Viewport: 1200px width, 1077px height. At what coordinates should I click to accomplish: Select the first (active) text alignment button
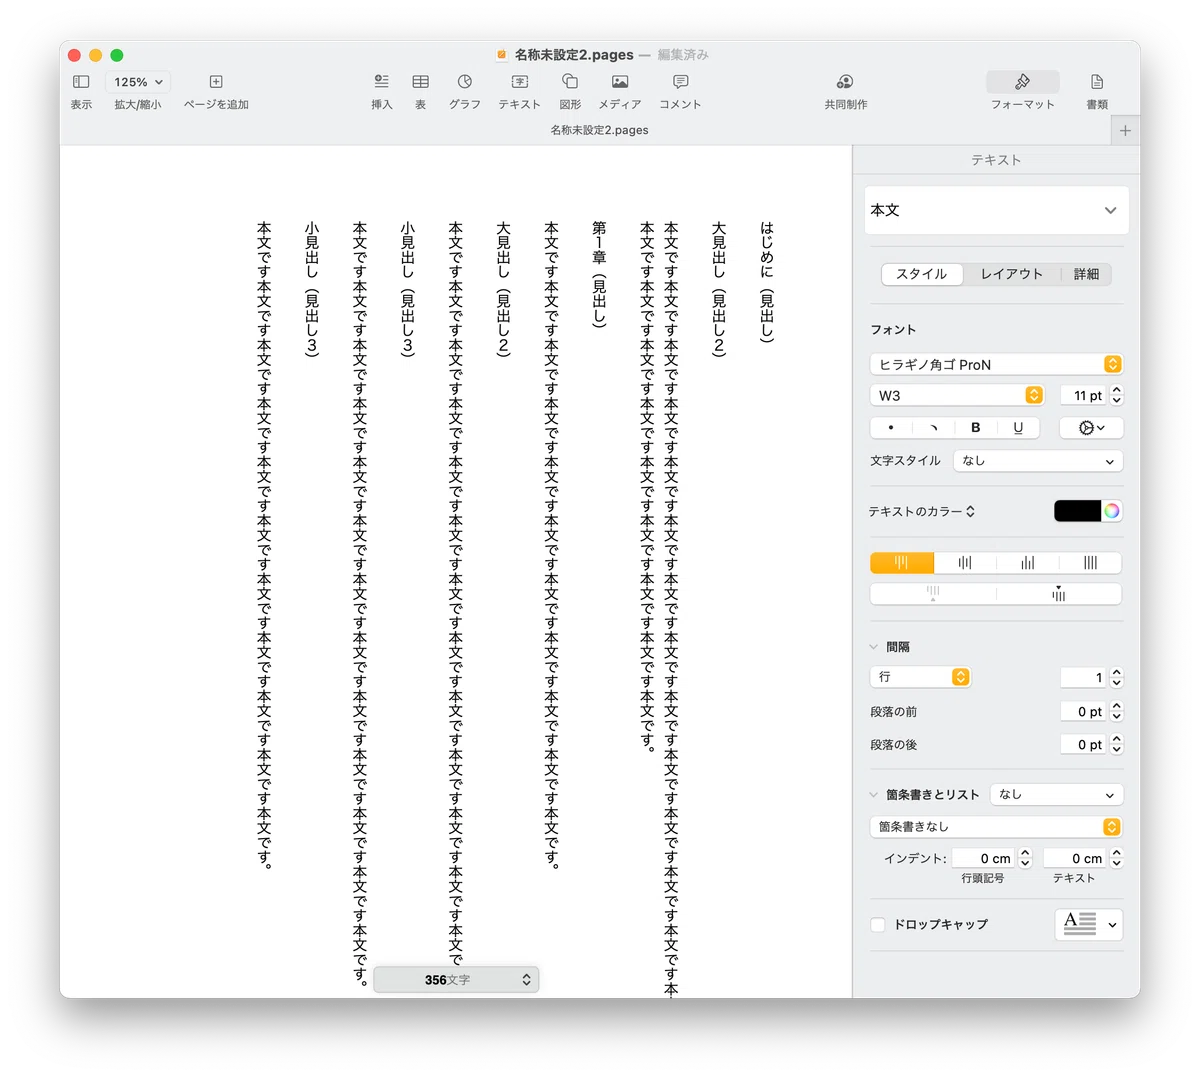(x=902, y=563)
